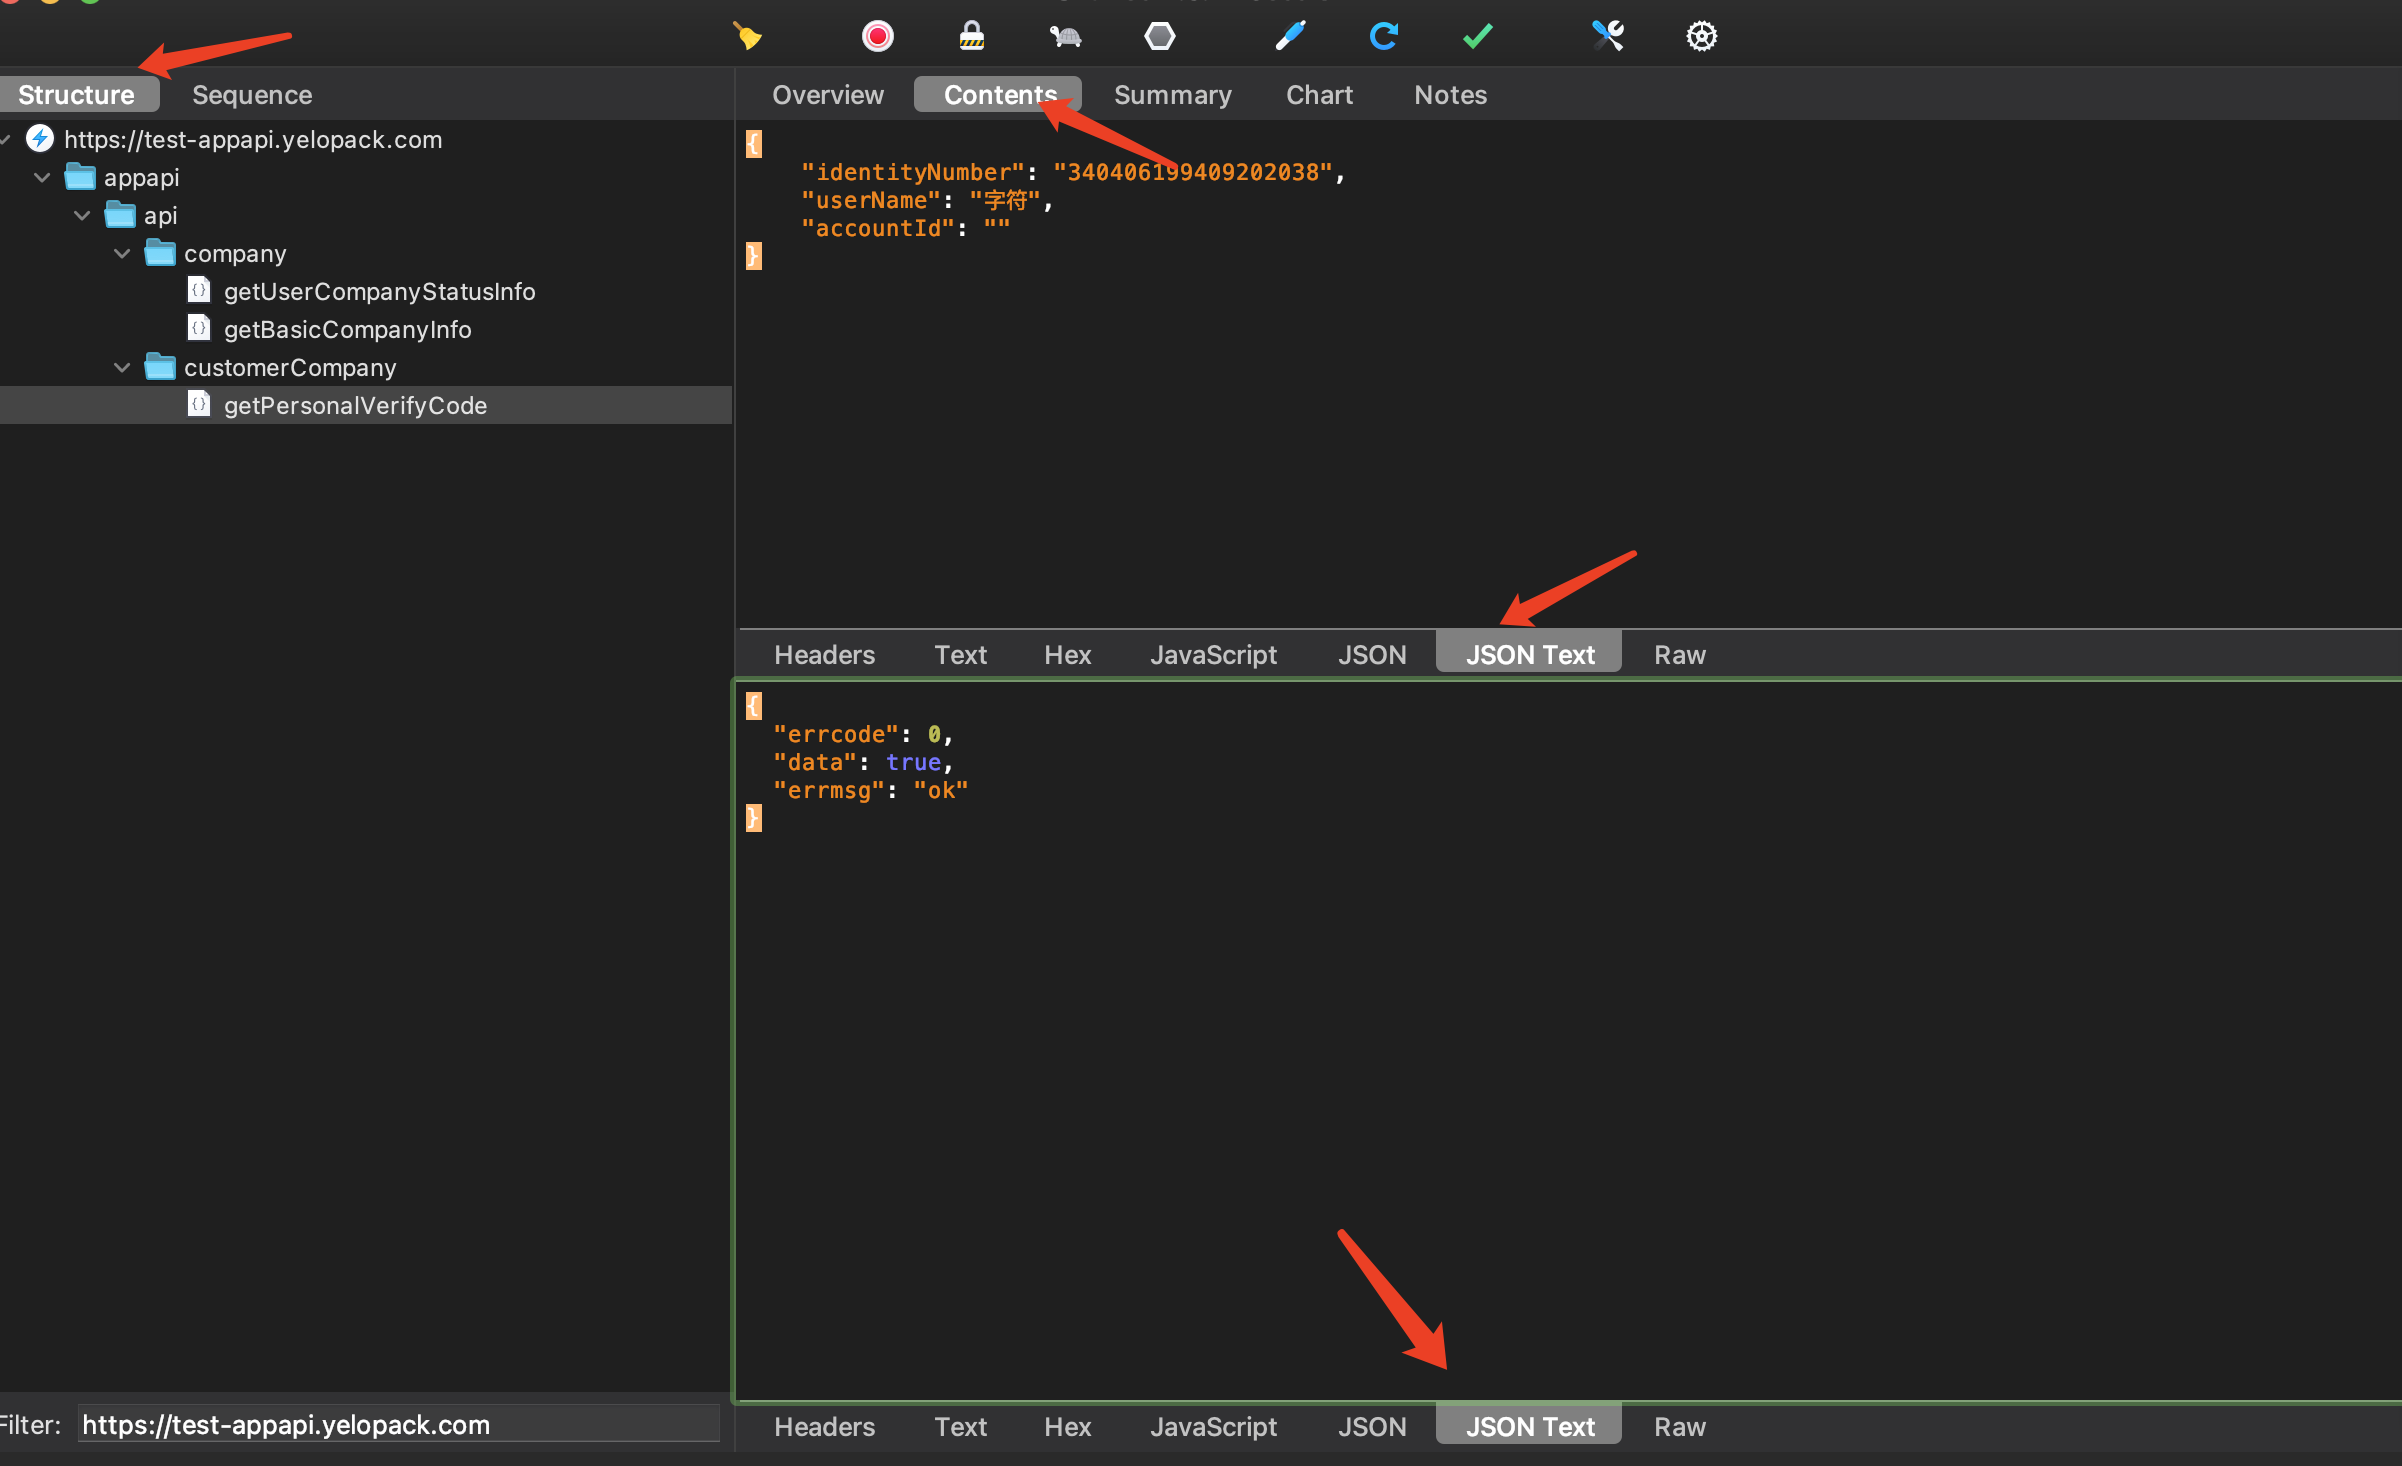The width and height of the screenshot is (2402, 1466).
Task: Click the host lightning bolt icon
Action: (40, 138)
